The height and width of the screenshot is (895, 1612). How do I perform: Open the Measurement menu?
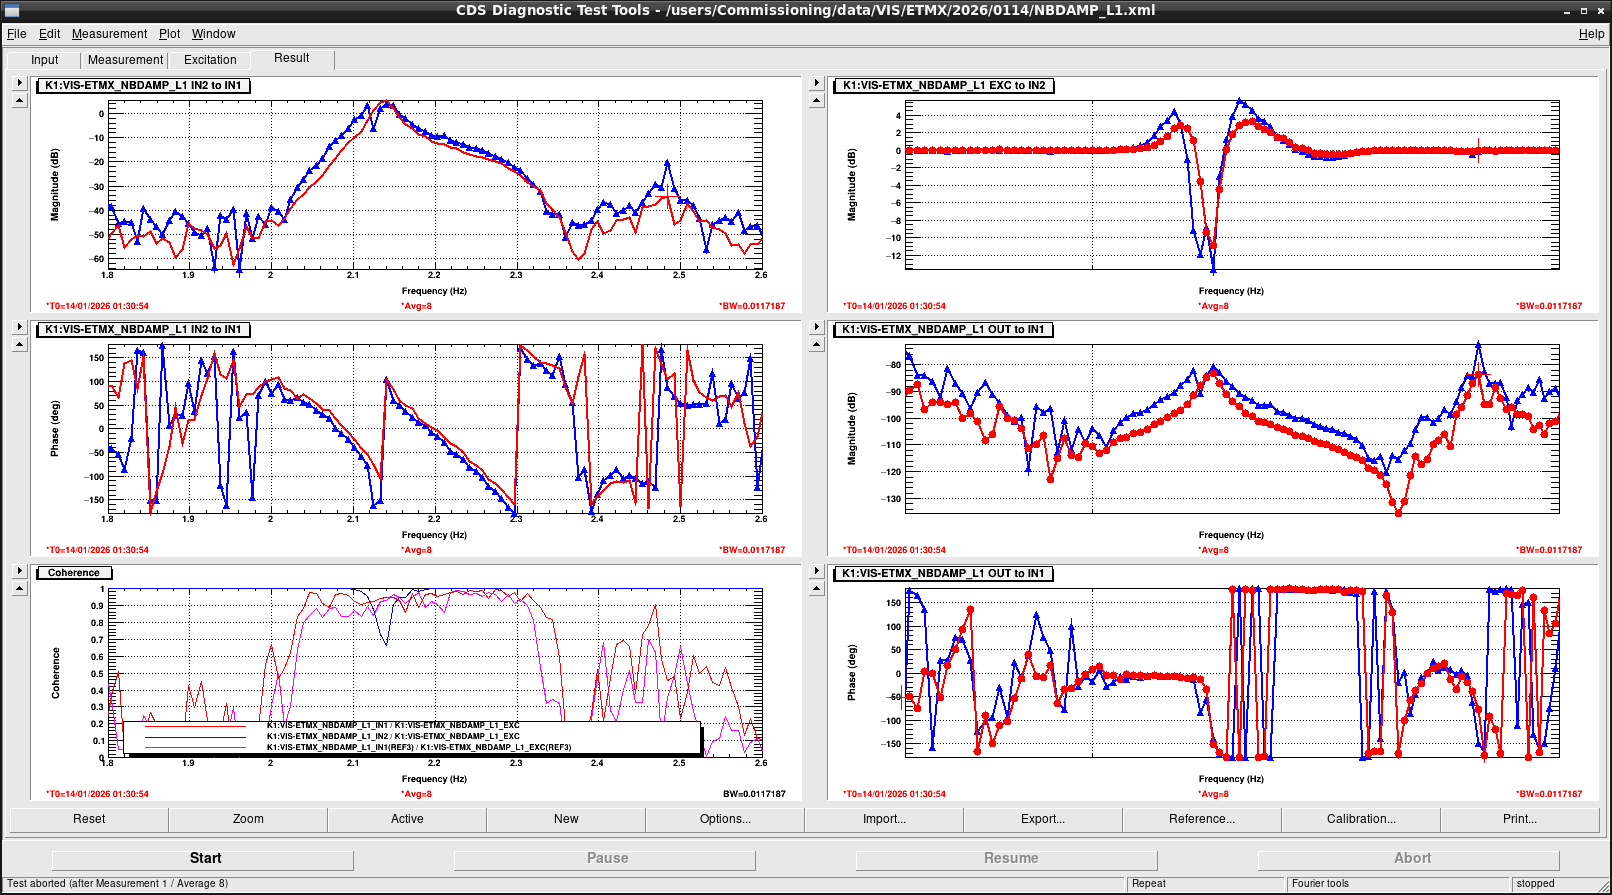click(x=109, y=34)
